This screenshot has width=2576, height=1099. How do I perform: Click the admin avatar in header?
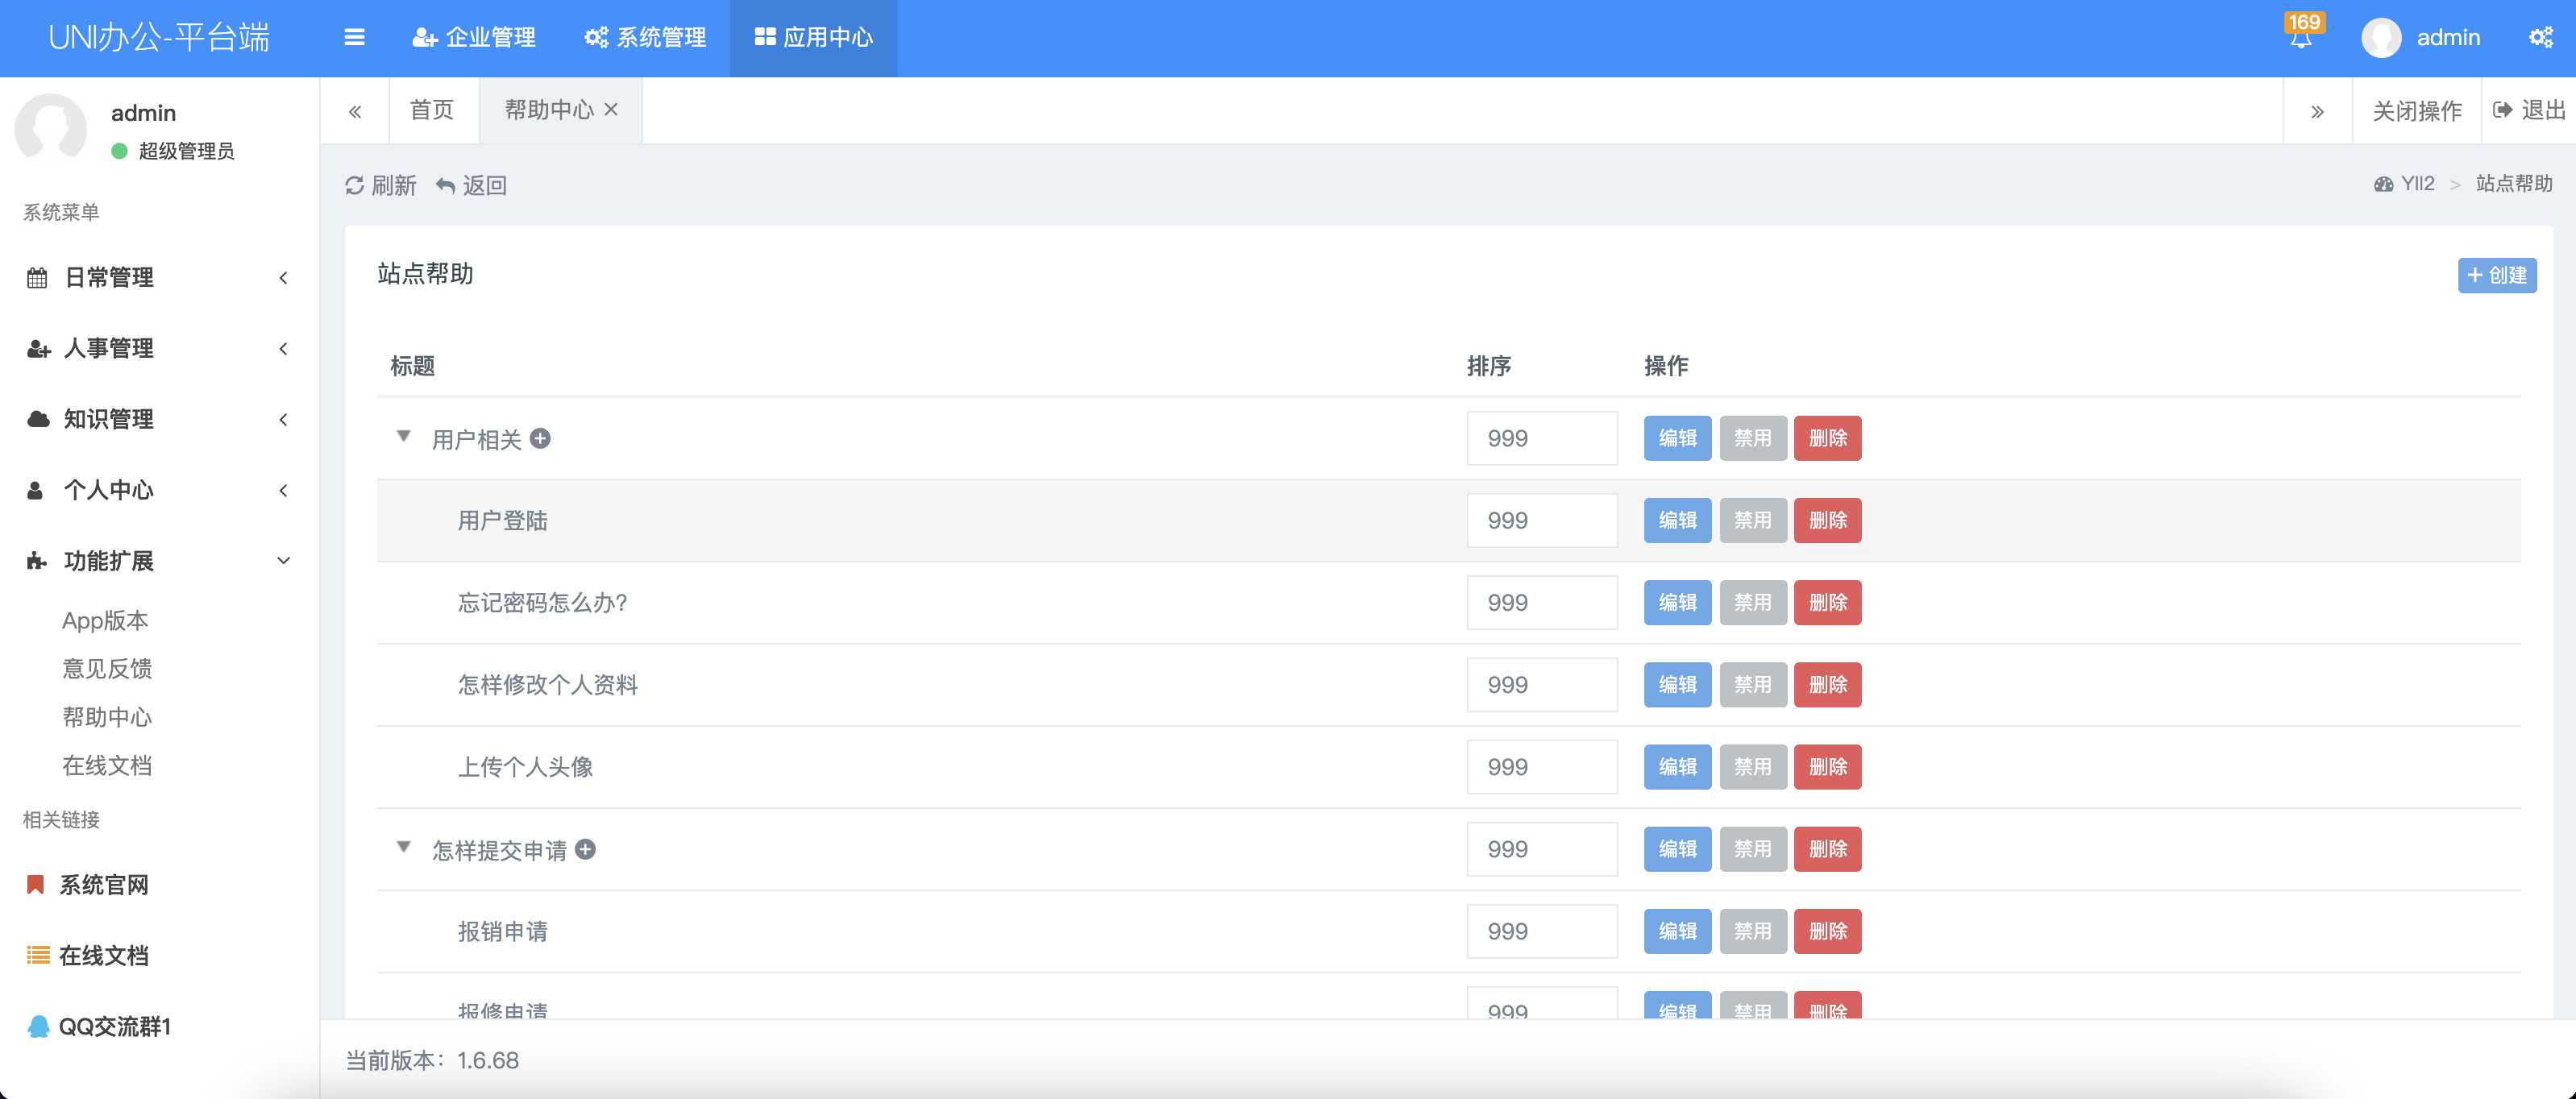2381,38
